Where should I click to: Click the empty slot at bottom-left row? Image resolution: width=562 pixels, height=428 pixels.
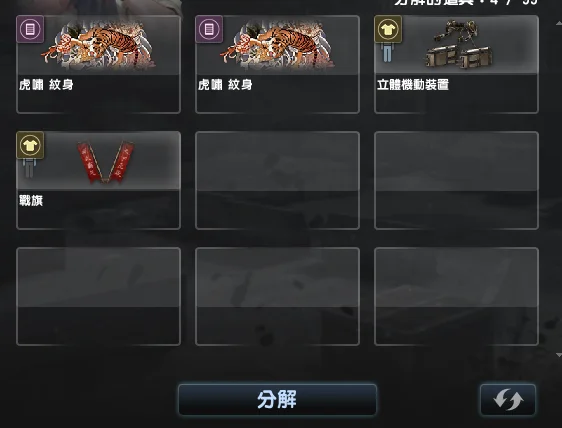coord(99,296)
